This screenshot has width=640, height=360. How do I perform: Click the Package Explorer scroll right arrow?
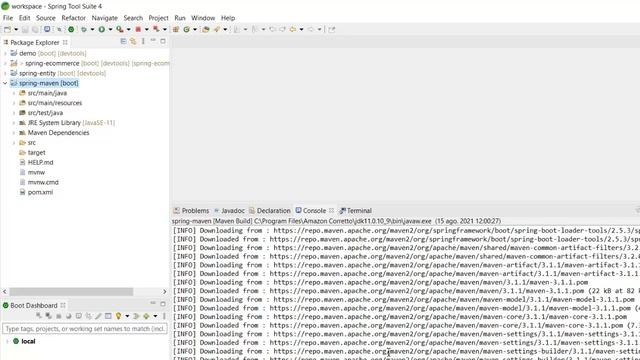164,291
